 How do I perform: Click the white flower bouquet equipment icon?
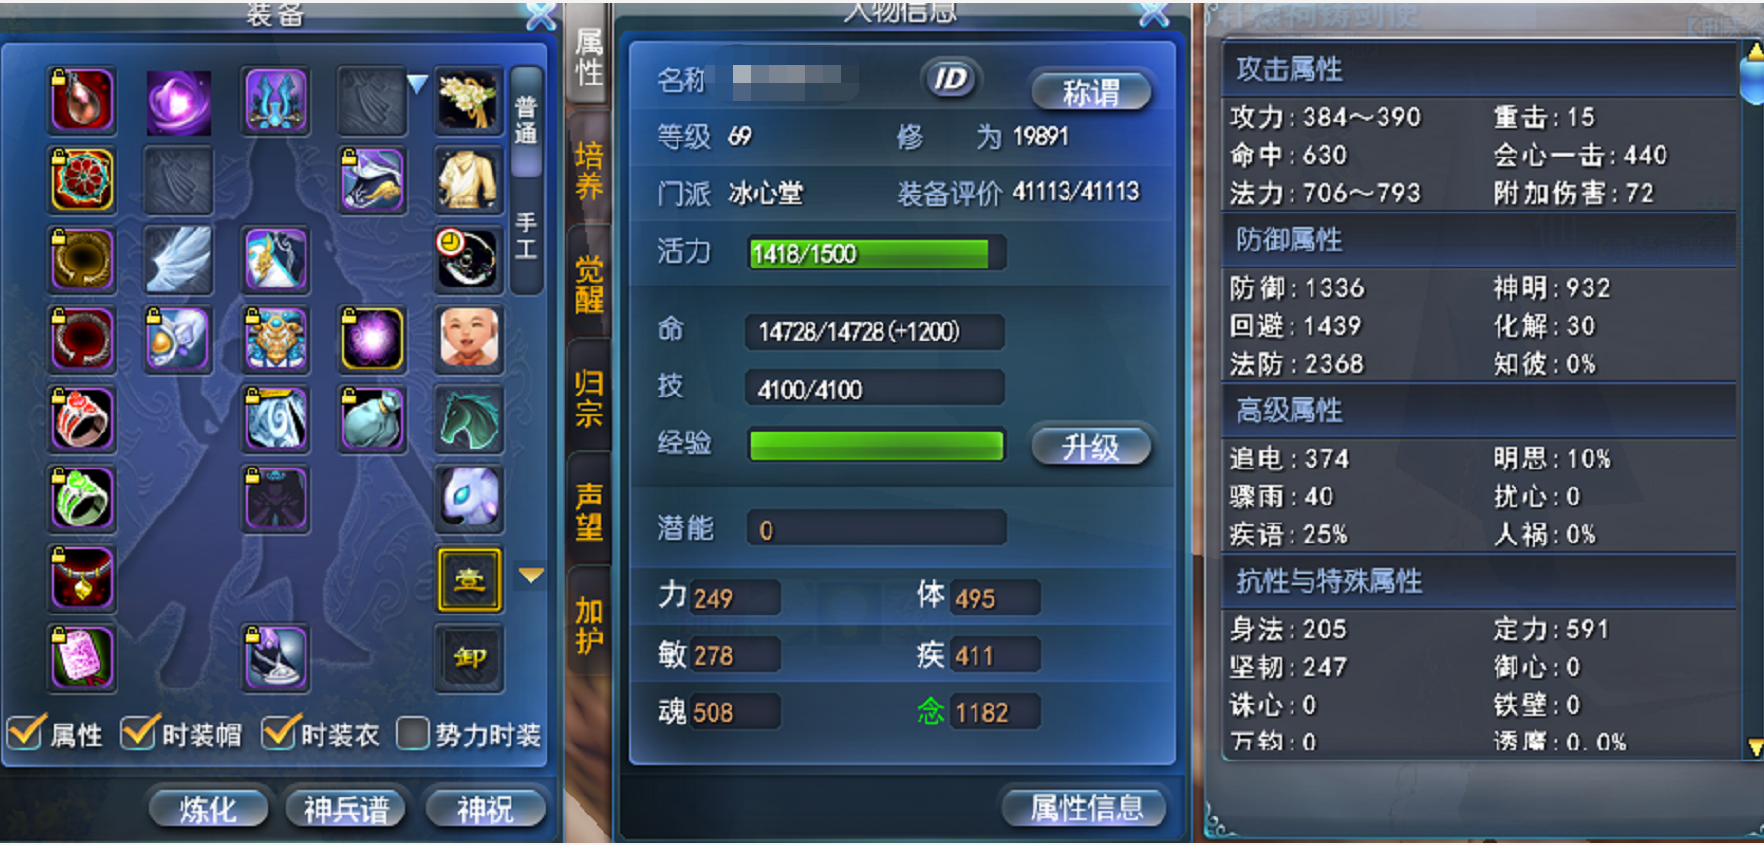(x=469, y=100)
